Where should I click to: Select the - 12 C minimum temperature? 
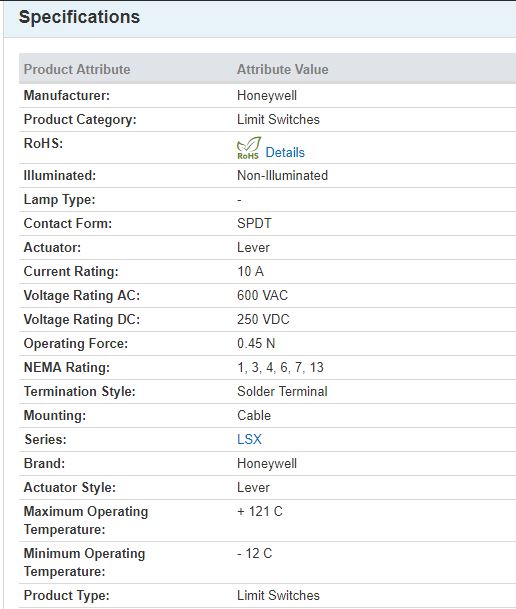[x=255, y=553]
